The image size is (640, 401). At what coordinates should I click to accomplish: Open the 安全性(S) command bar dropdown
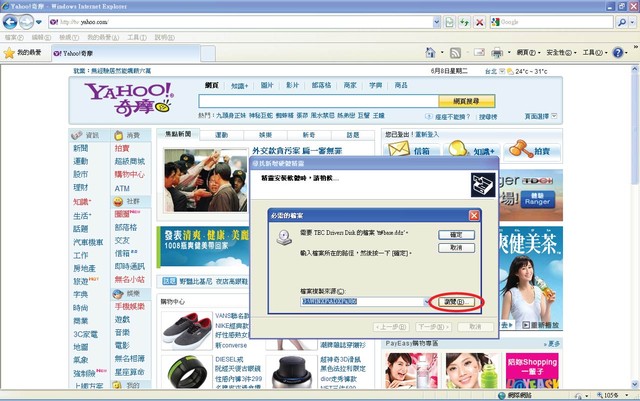click(561, 53)
